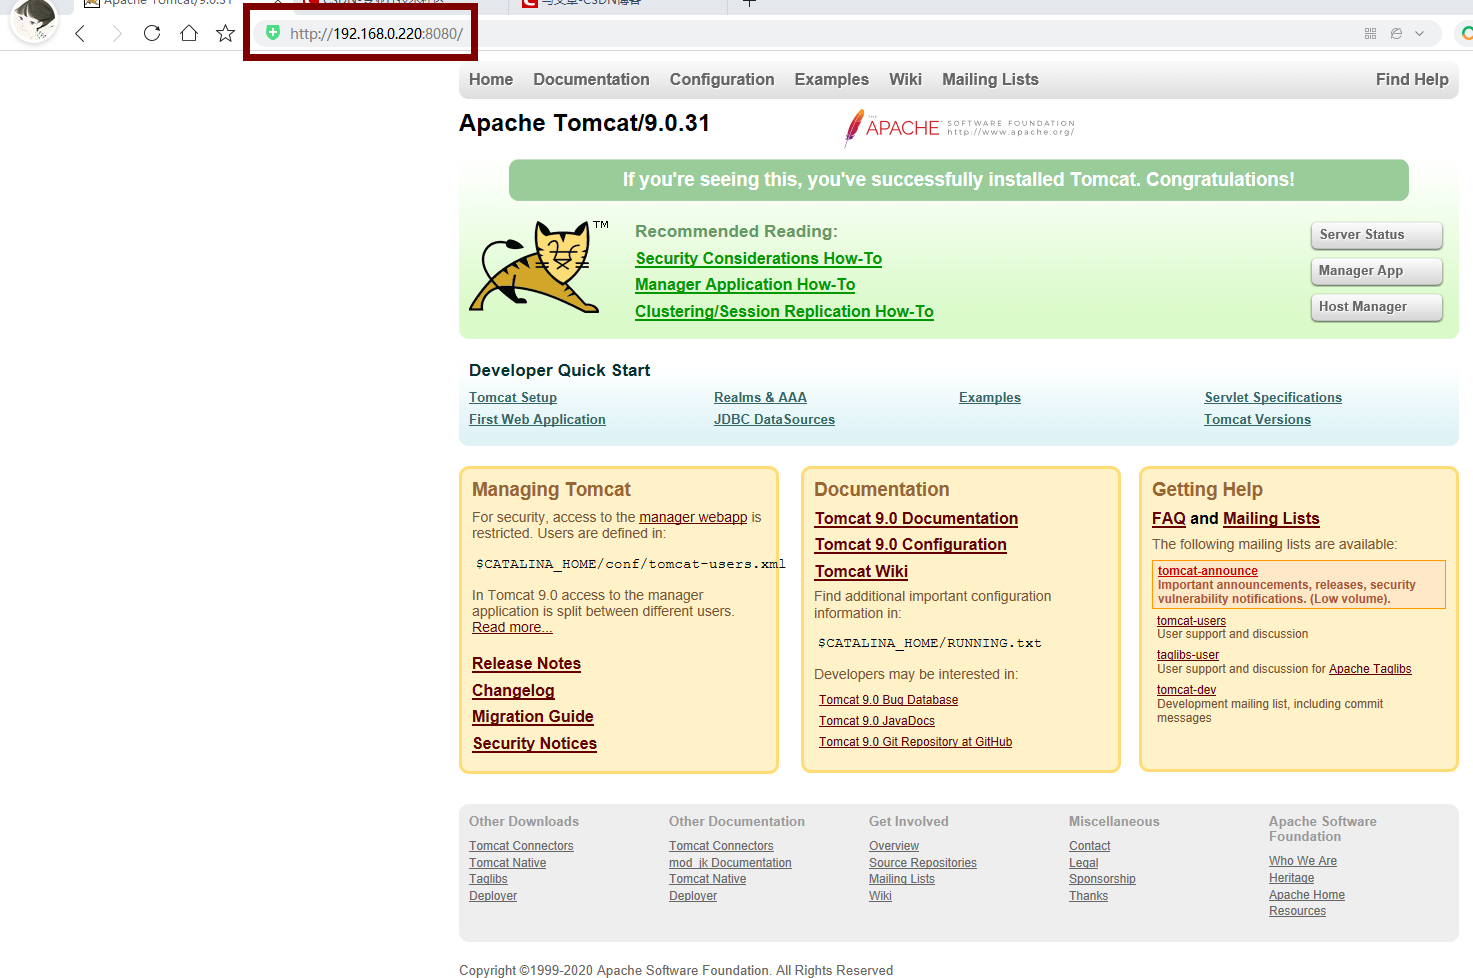Open Configuration in the navigation bar

(x=722, y=79)
